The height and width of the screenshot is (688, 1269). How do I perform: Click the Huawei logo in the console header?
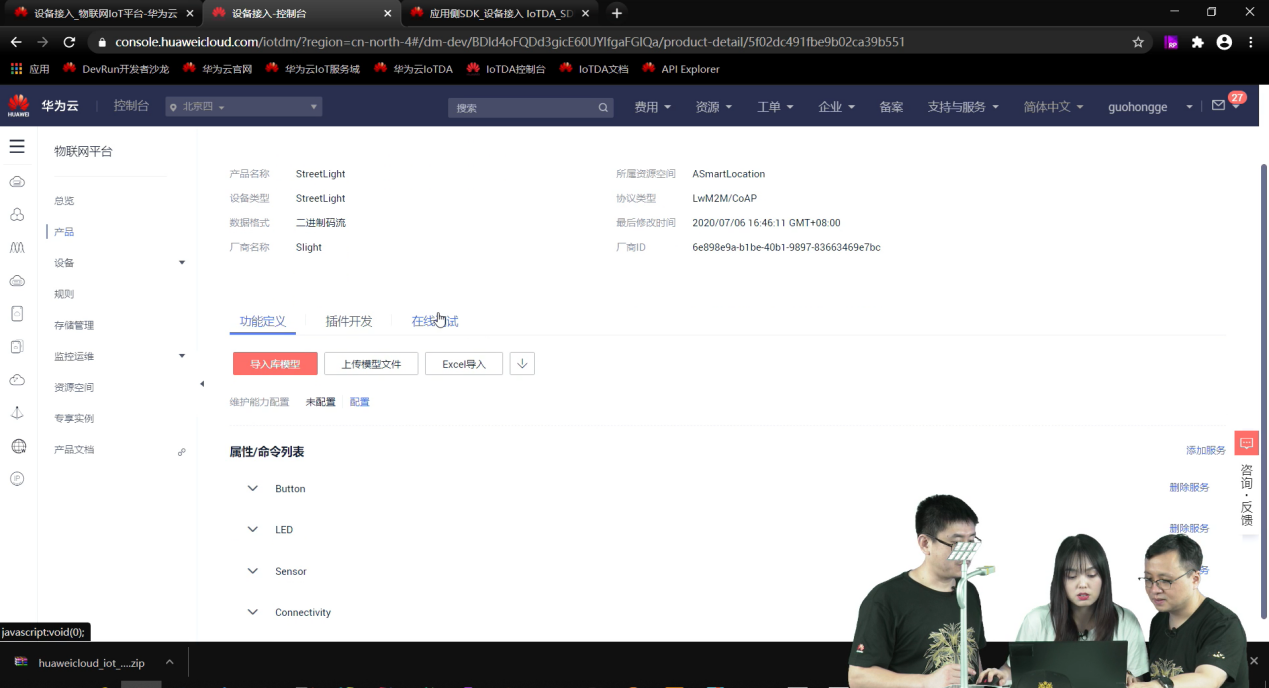click(x=18, y=106)
